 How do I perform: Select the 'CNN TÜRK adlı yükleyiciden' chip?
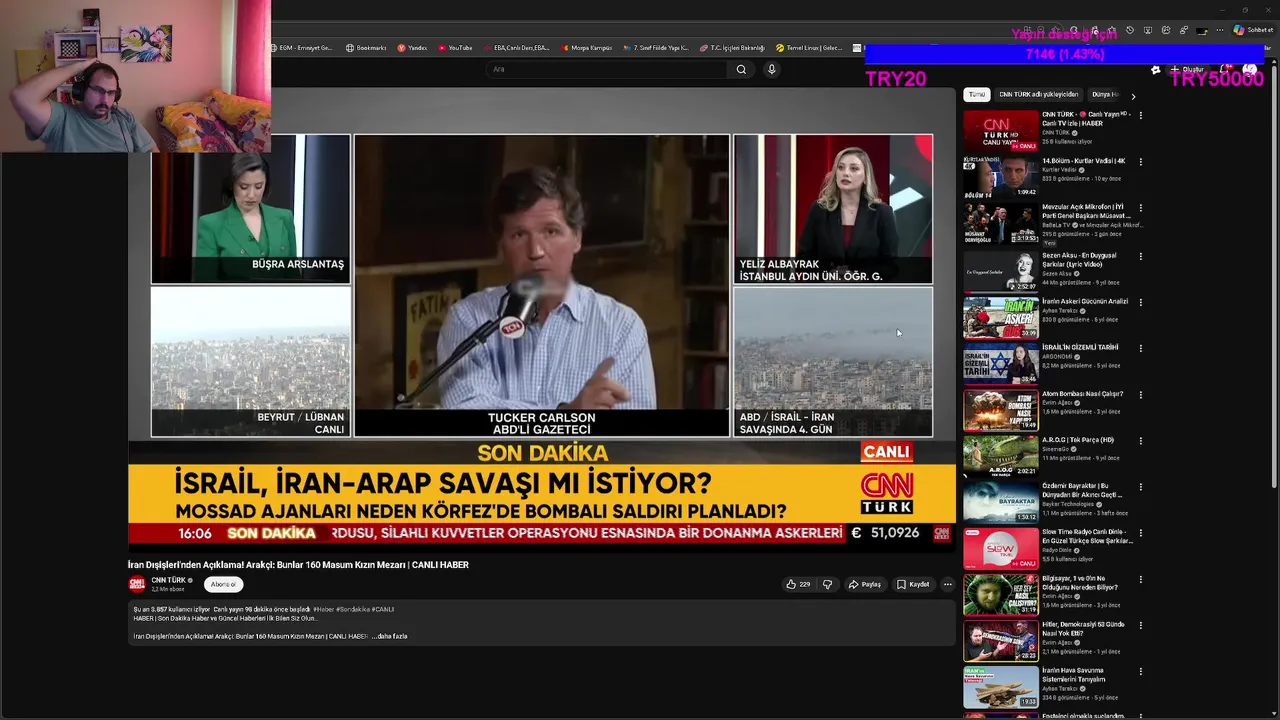click(x=1039, y=94)
